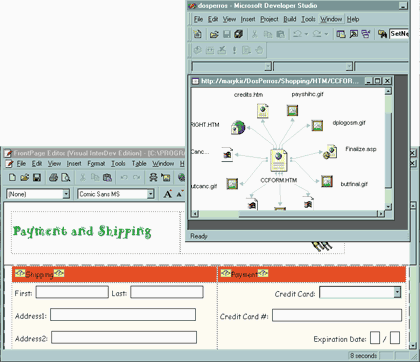This screenshot has width=420, height=362.
Task: Click Print Preview icon in FrontPage Editor
Action: coord(66,177)
